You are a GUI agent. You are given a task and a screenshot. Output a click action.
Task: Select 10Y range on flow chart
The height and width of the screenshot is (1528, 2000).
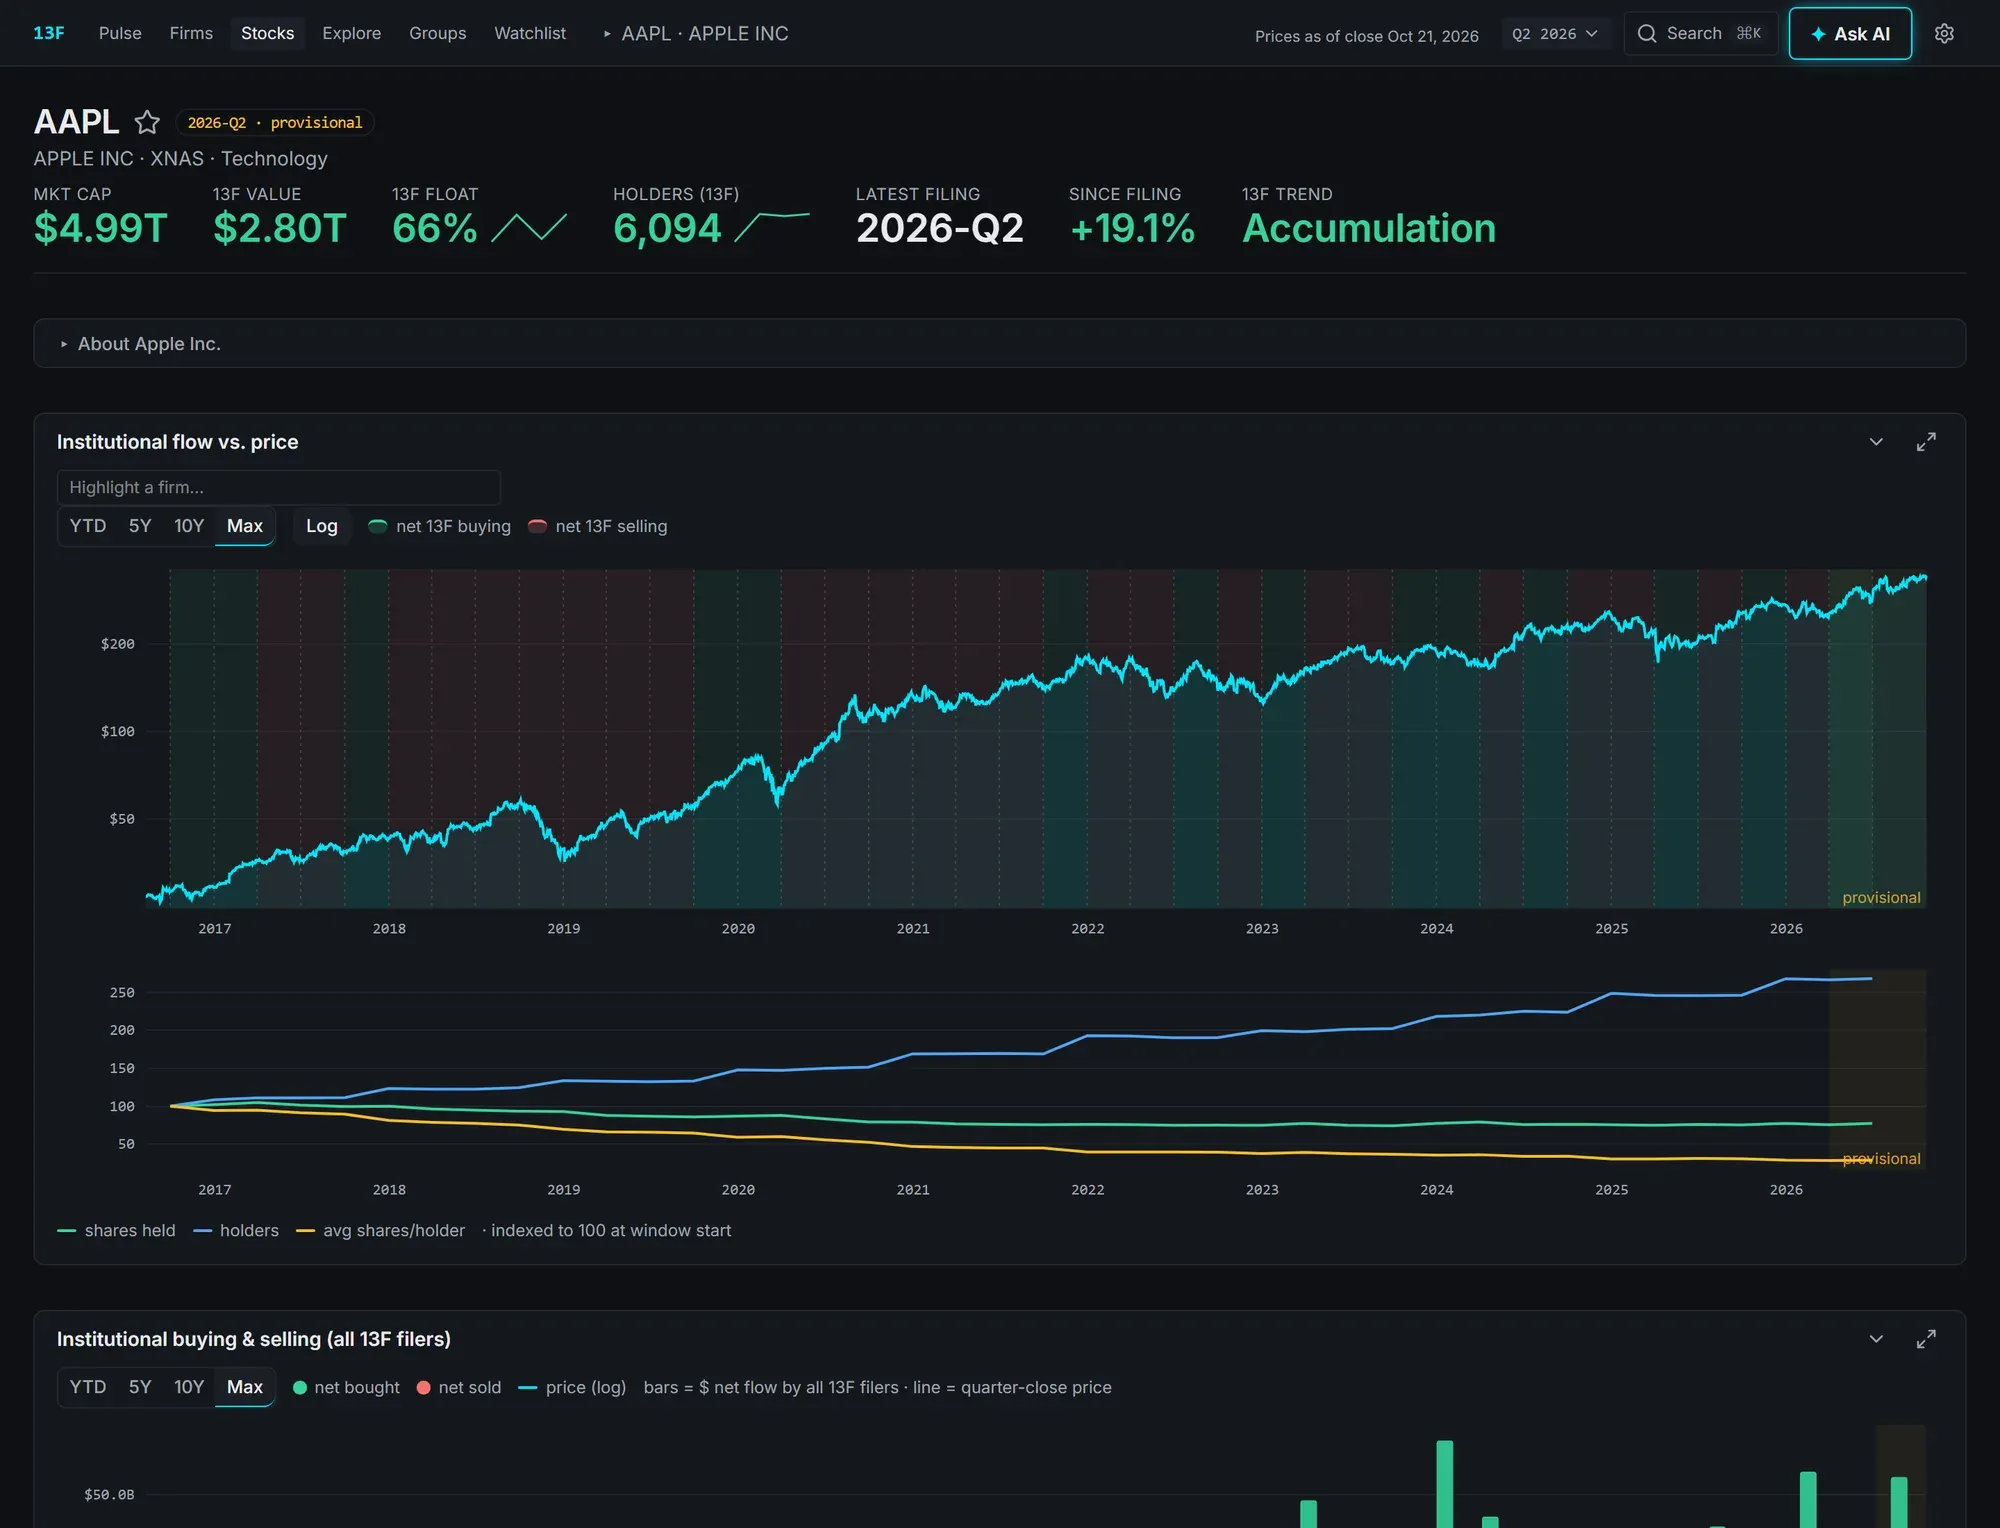pyautogui.click(x=189, y=526)
